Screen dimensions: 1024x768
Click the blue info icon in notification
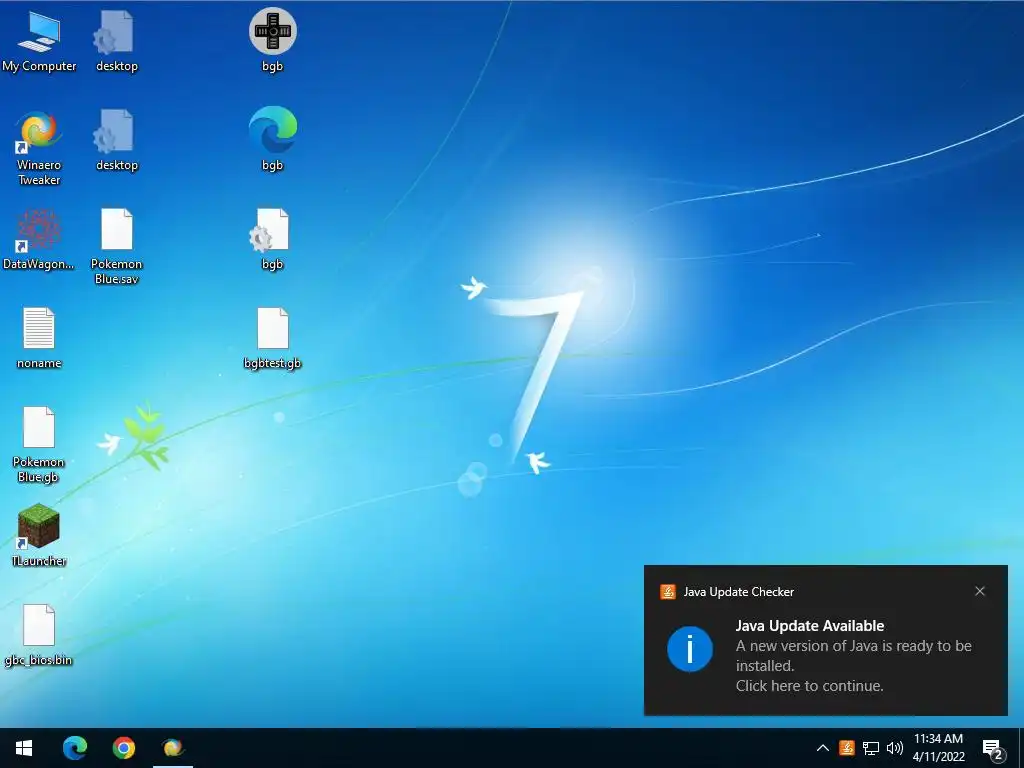click(x=690, y=649)
